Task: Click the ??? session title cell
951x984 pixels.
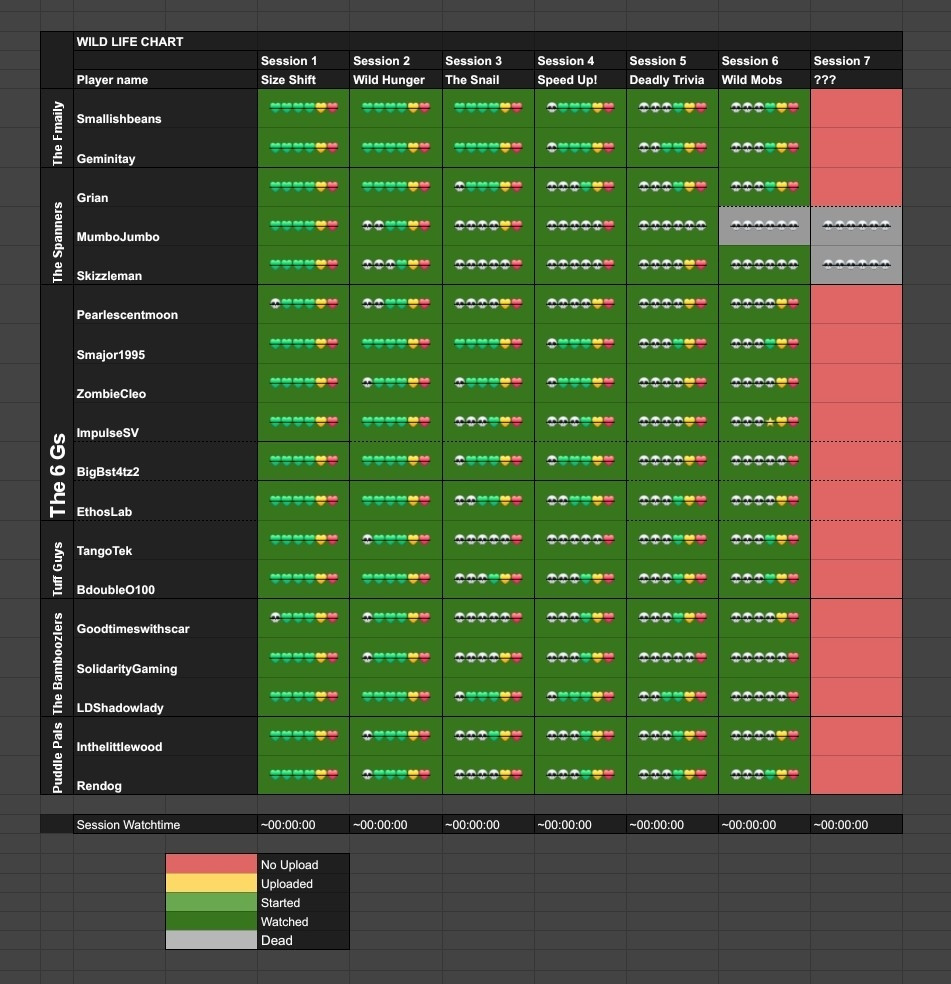Action: [x=856, y=80]
